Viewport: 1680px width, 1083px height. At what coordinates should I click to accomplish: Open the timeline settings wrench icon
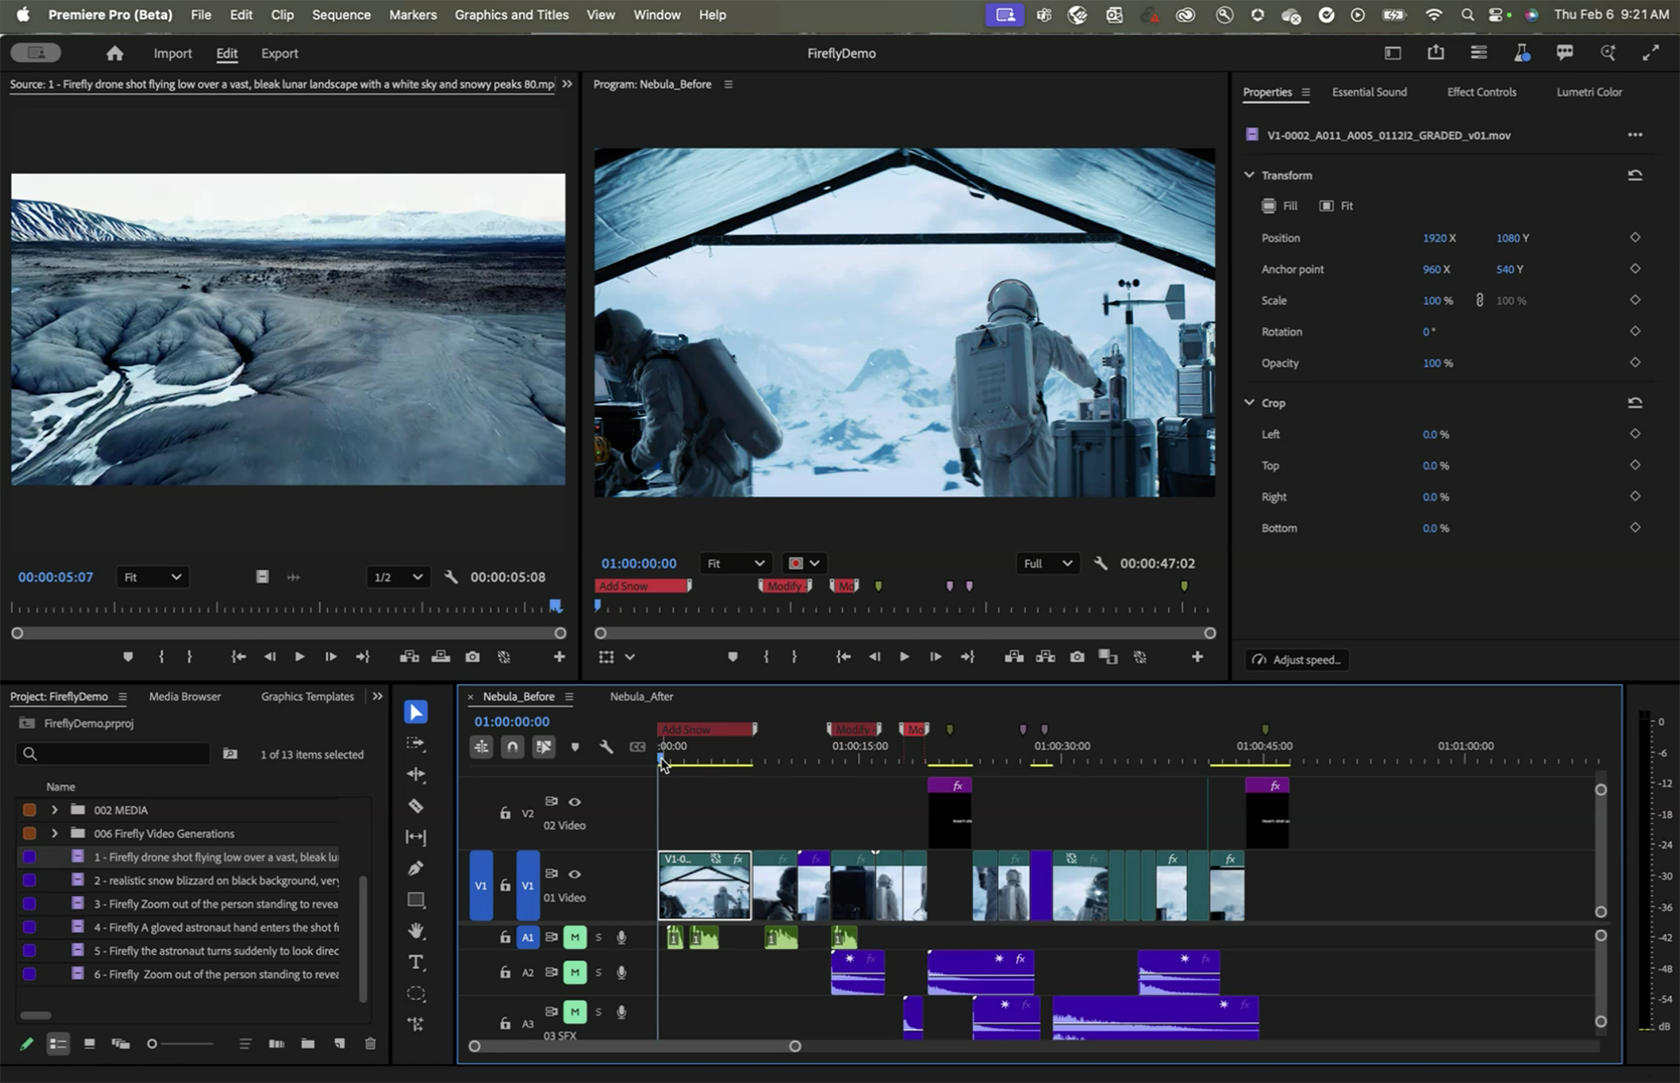tap(607, 747)
